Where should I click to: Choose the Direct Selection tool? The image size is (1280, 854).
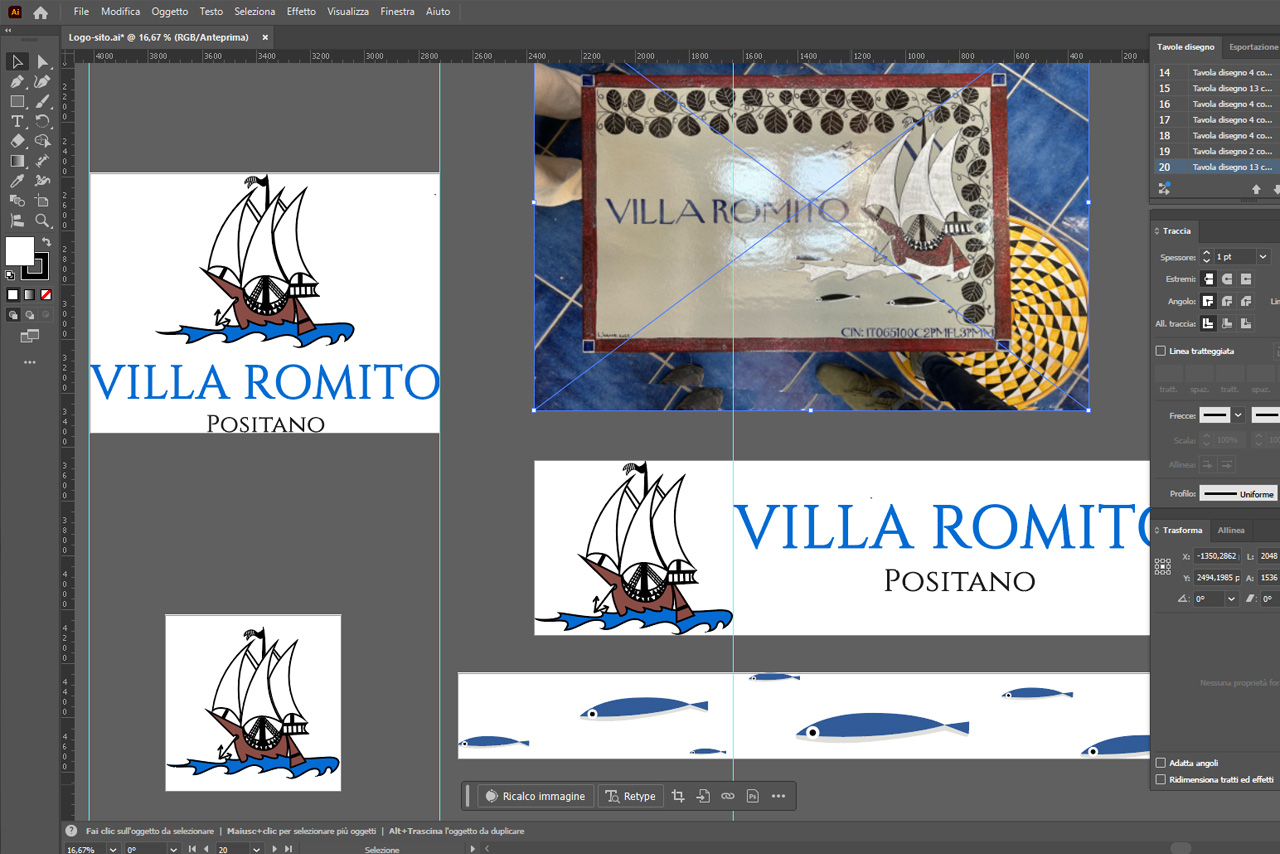pyautogui.click(x=42, y=62)
